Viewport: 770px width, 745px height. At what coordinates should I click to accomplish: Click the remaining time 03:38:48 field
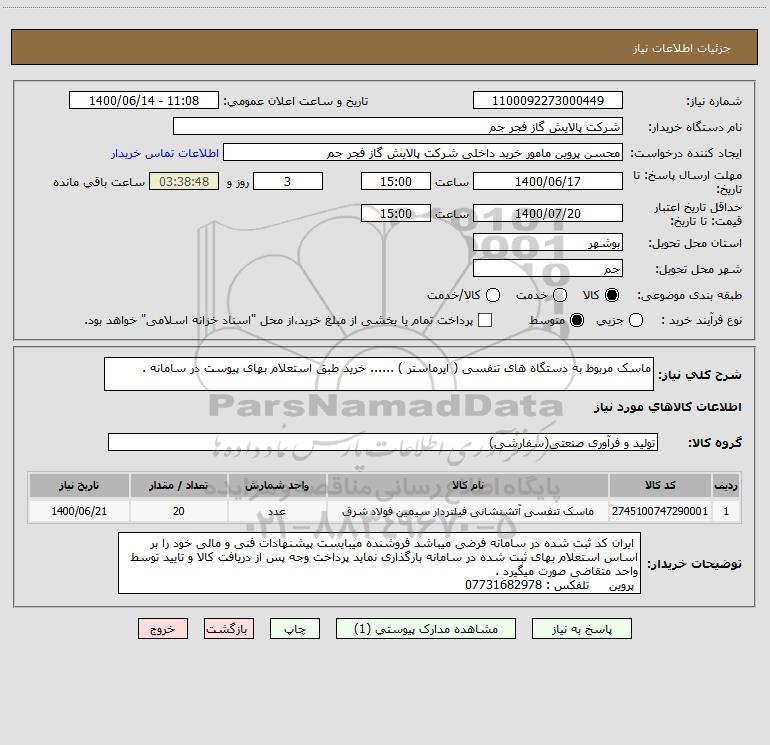click(184, 181)
